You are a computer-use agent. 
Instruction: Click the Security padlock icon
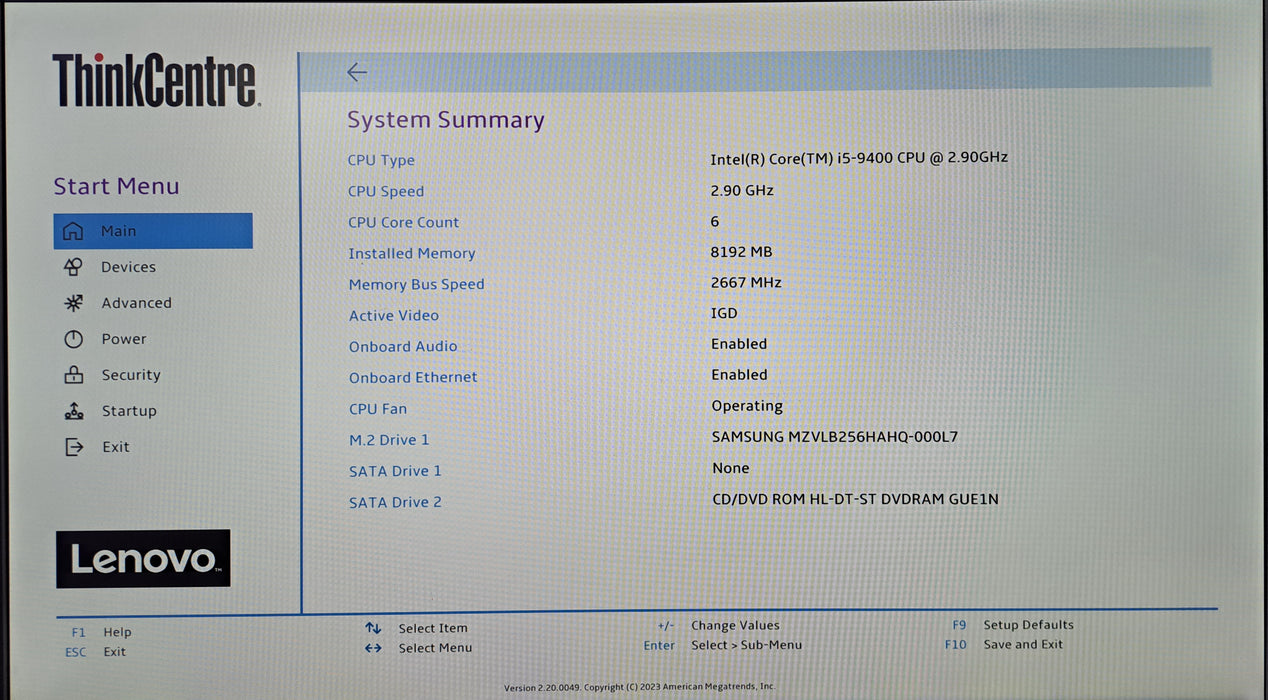coord(73,375)
